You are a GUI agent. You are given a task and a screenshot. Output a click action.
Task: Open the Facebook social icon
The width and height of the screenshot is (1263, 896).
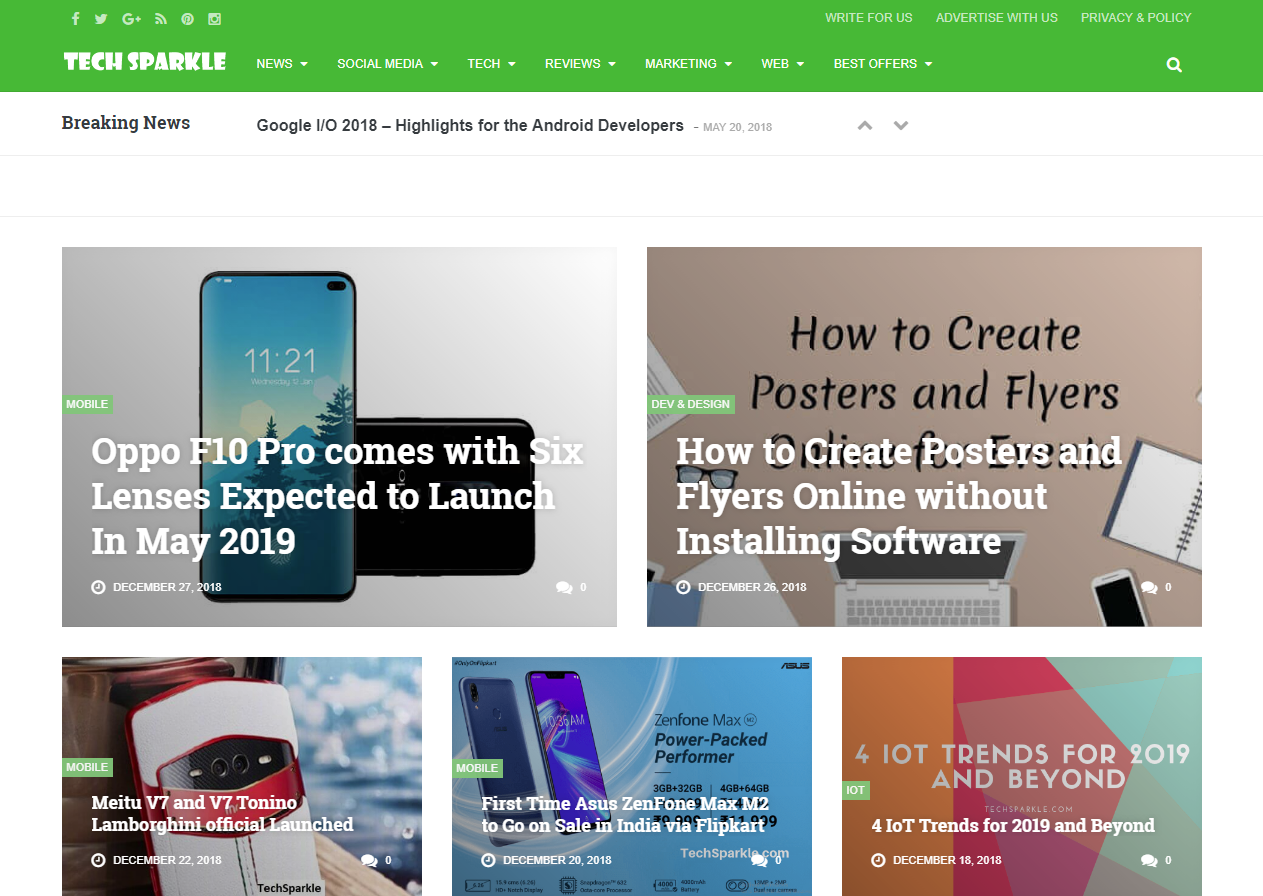pos(76,18)
